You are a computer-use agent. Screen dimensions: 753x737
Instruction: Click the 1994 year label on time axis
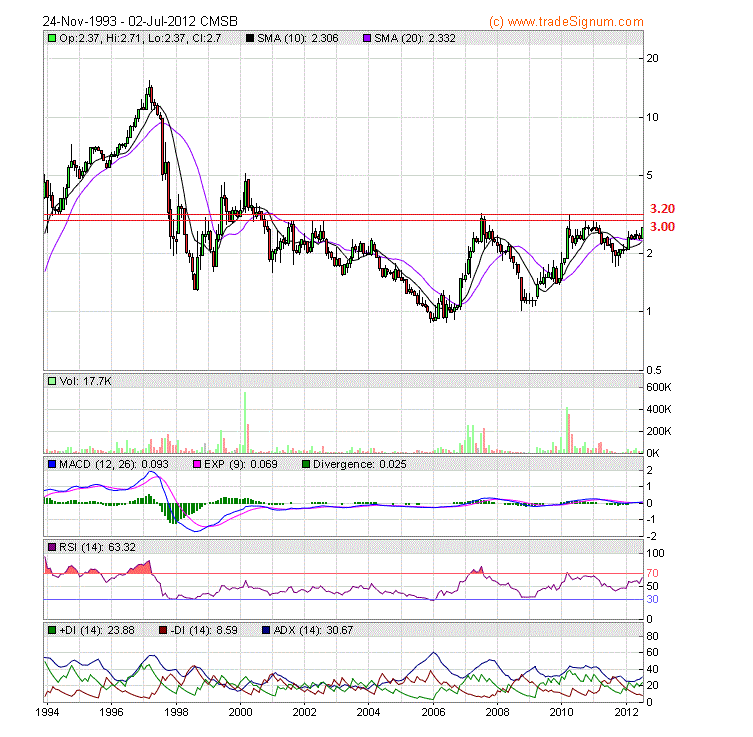(47, 712)
